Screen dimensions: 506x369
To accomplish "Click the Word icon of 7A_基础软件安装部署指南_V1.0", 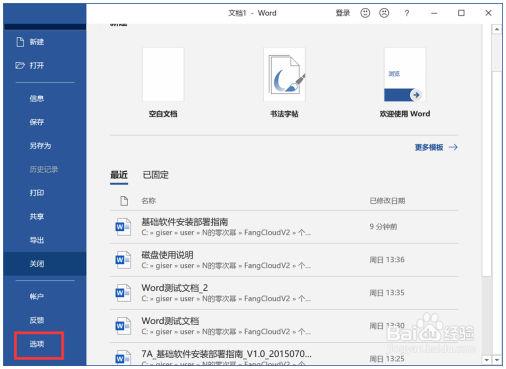I will pyautogui.click(x=122, y=357).
